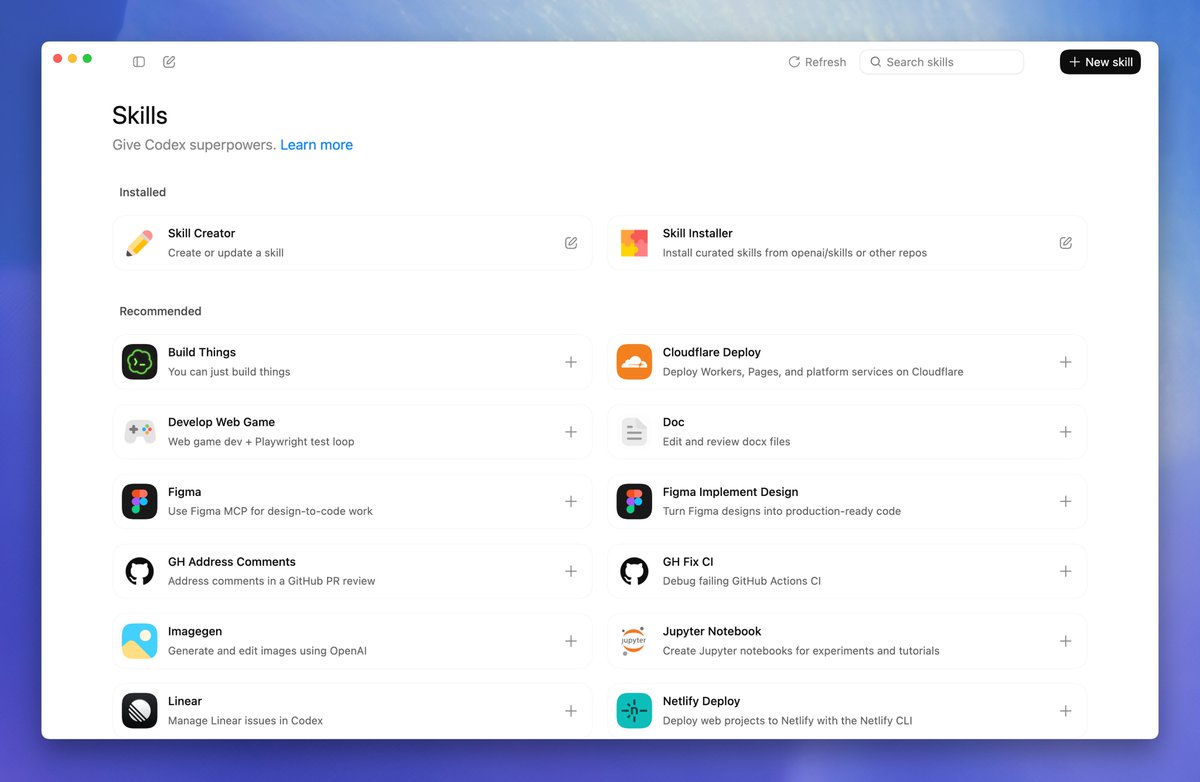
Task: Click the Netlify Deploy teal logo
Action: tap(634, 711)
